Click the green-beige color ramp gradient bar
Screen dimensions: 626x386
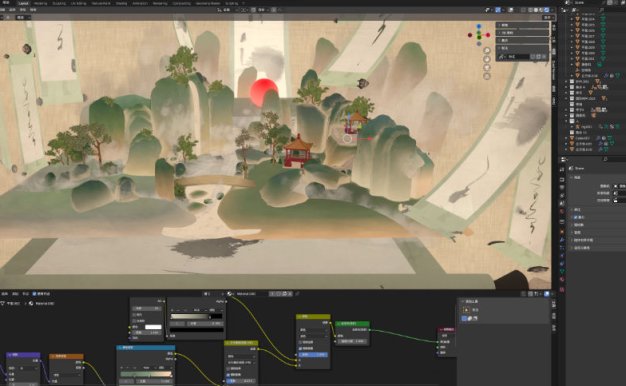[x=147, y=374]
